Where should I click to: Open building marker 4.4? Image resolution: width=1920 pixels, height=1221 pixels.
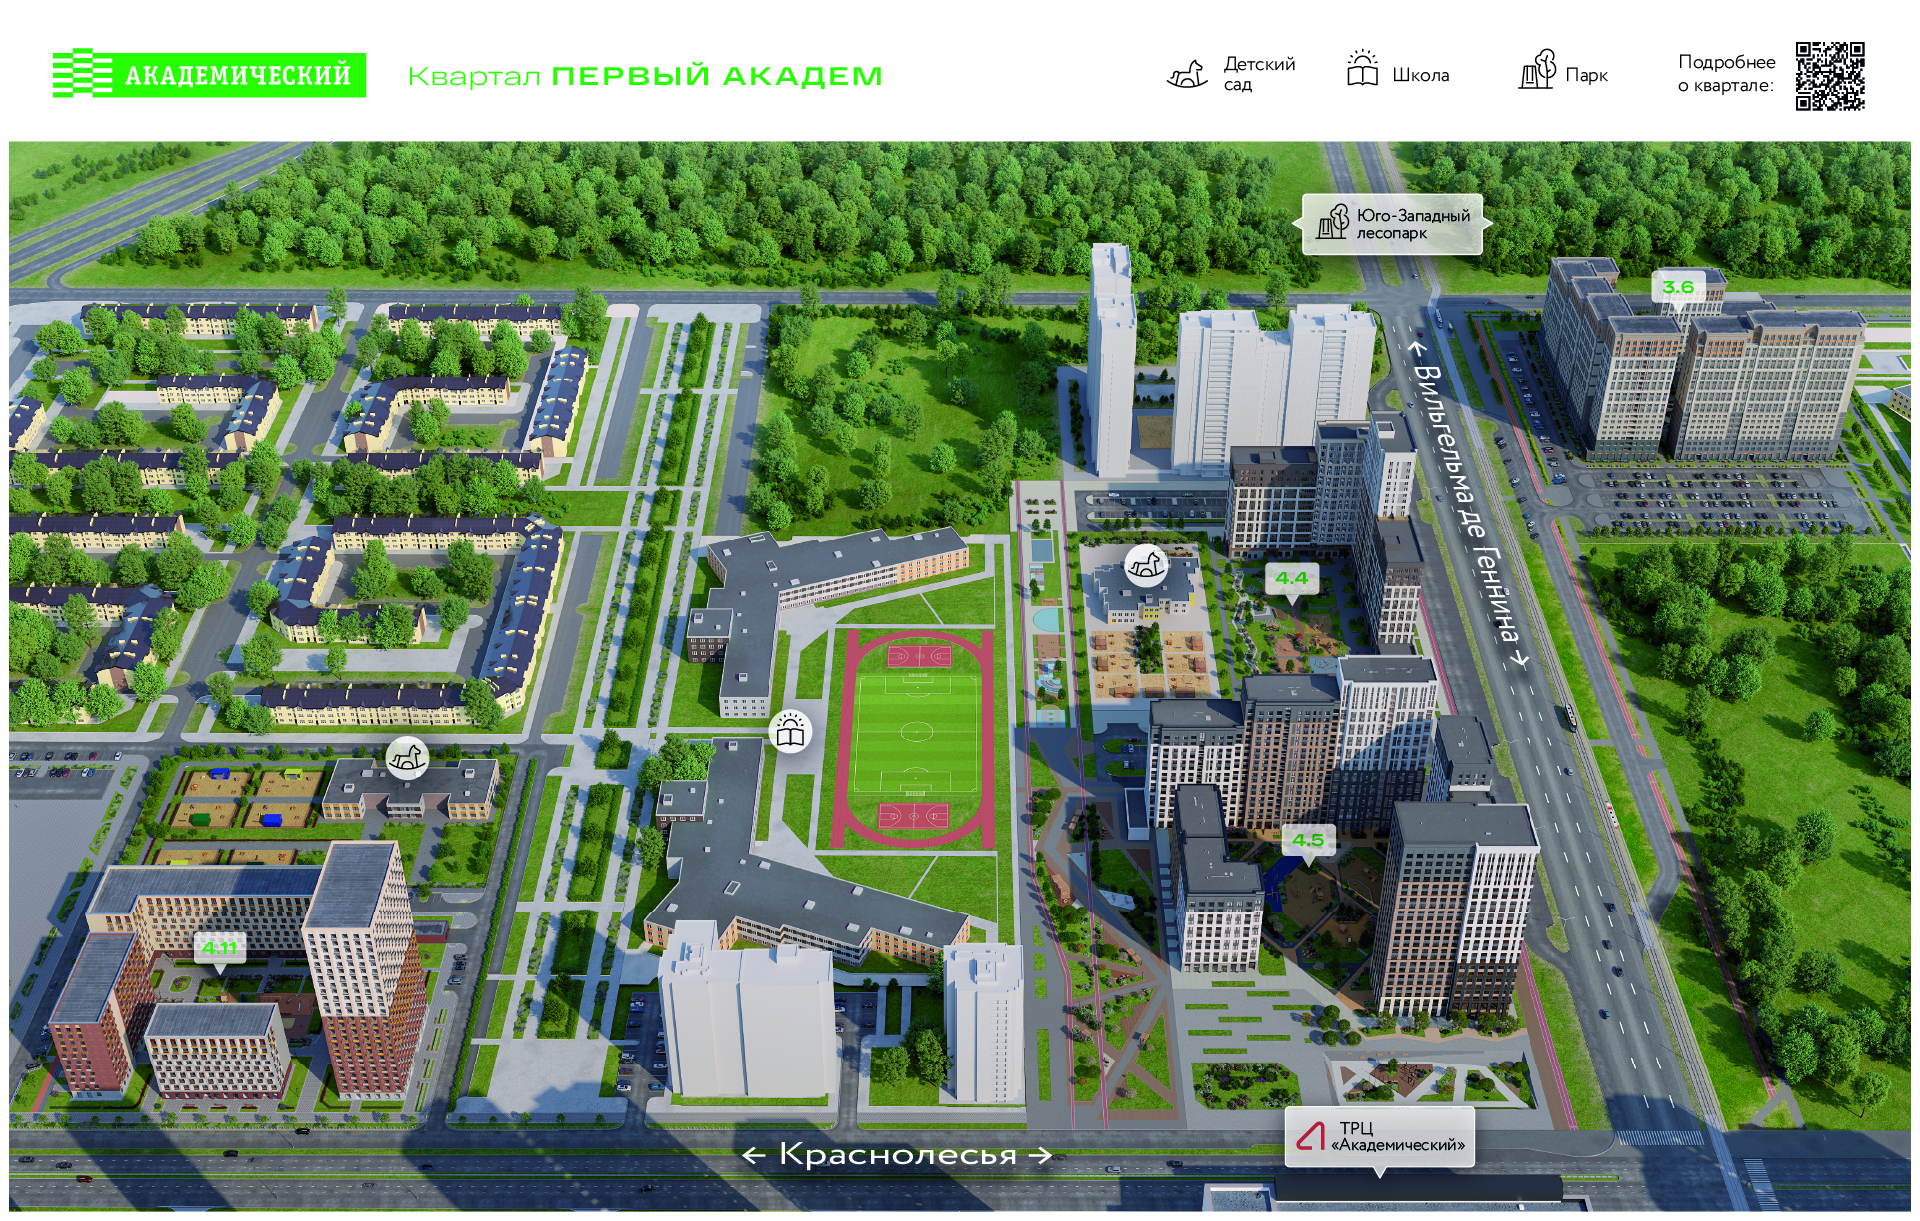coord(1291,578)
